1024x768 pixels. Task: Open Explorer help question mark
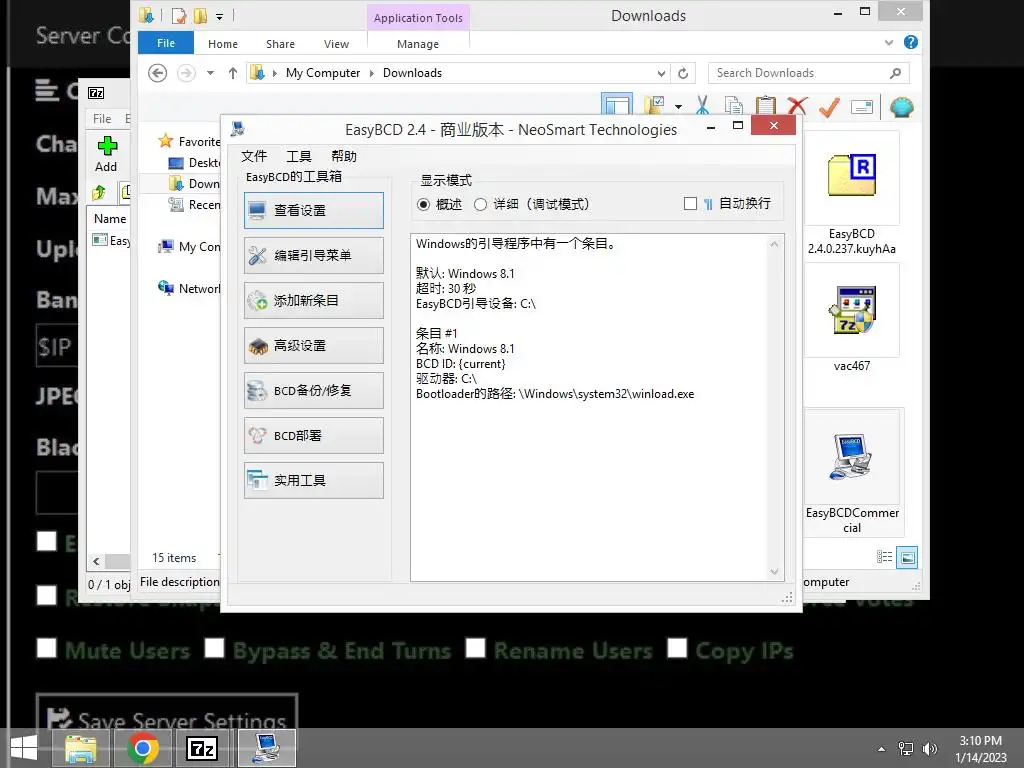(910, 42)
